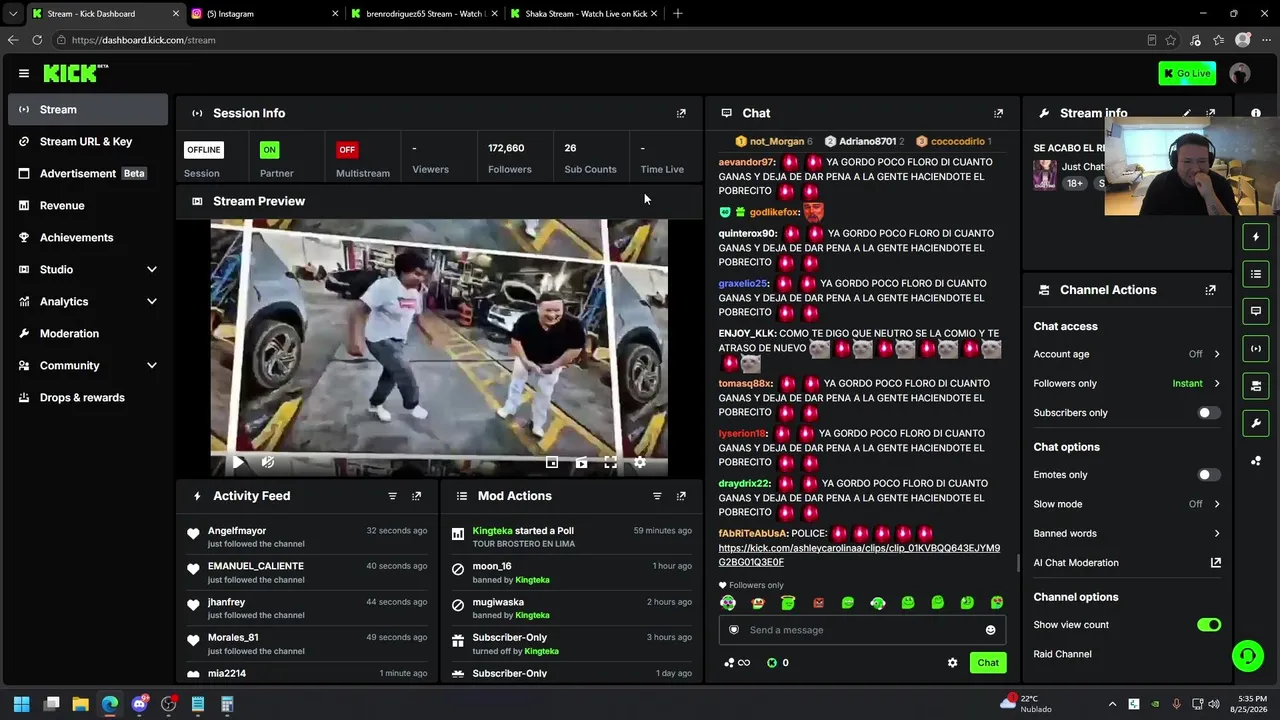Open Slow mode options

[1127, 504]
